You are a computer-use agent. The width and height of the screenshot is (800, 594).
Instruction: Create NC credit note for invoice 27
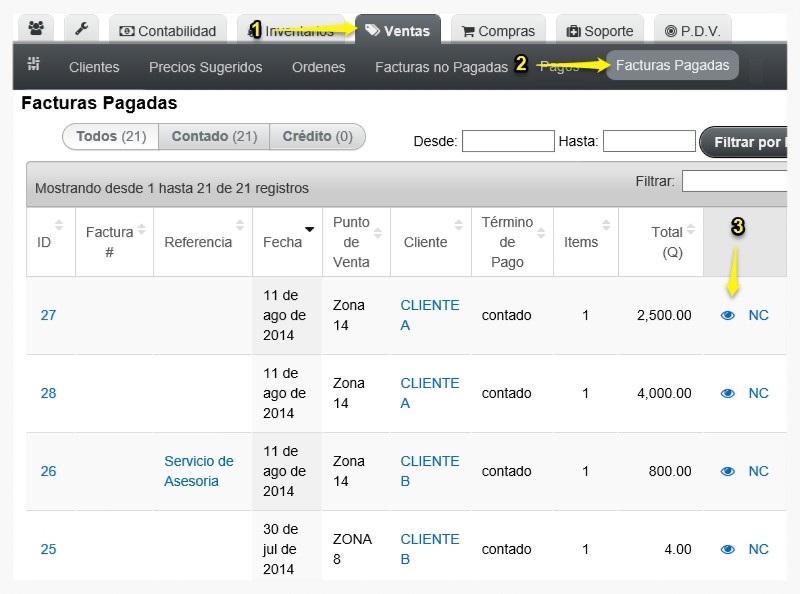tap(758, 315)
